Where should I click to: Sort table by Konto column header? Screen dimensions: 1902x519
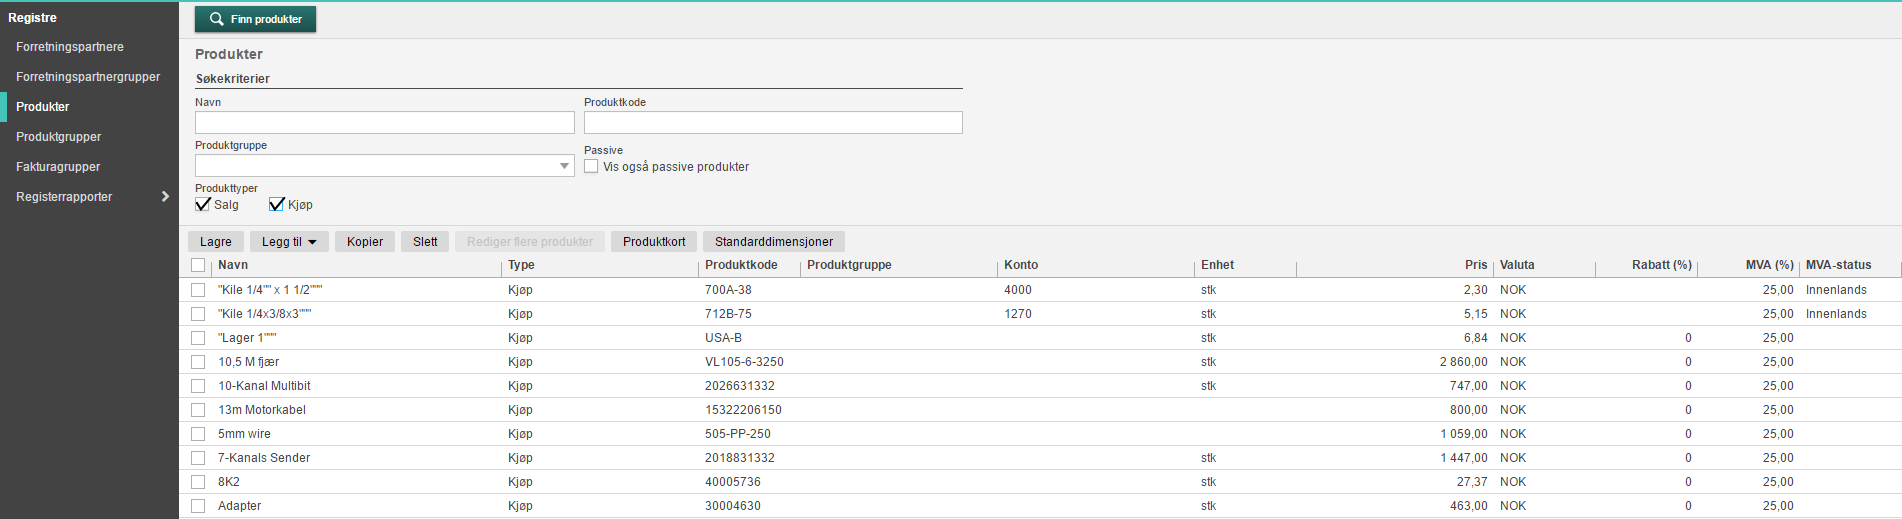pyautogui.click(x=1021, y=265)
